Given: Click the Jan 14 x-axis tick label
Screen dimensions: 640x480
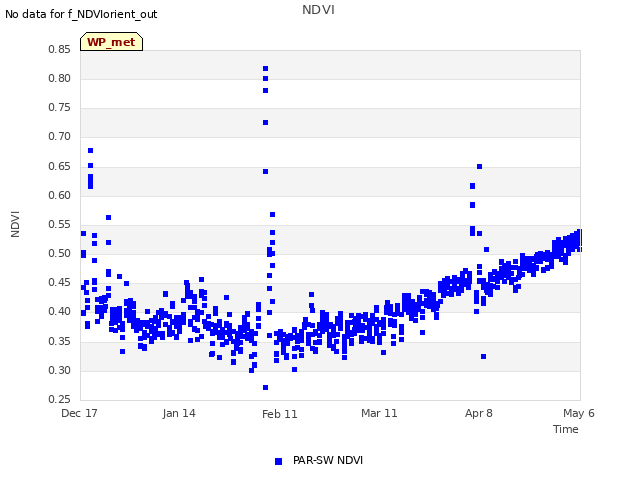Looking at the screenshot, I should [179, 413].
